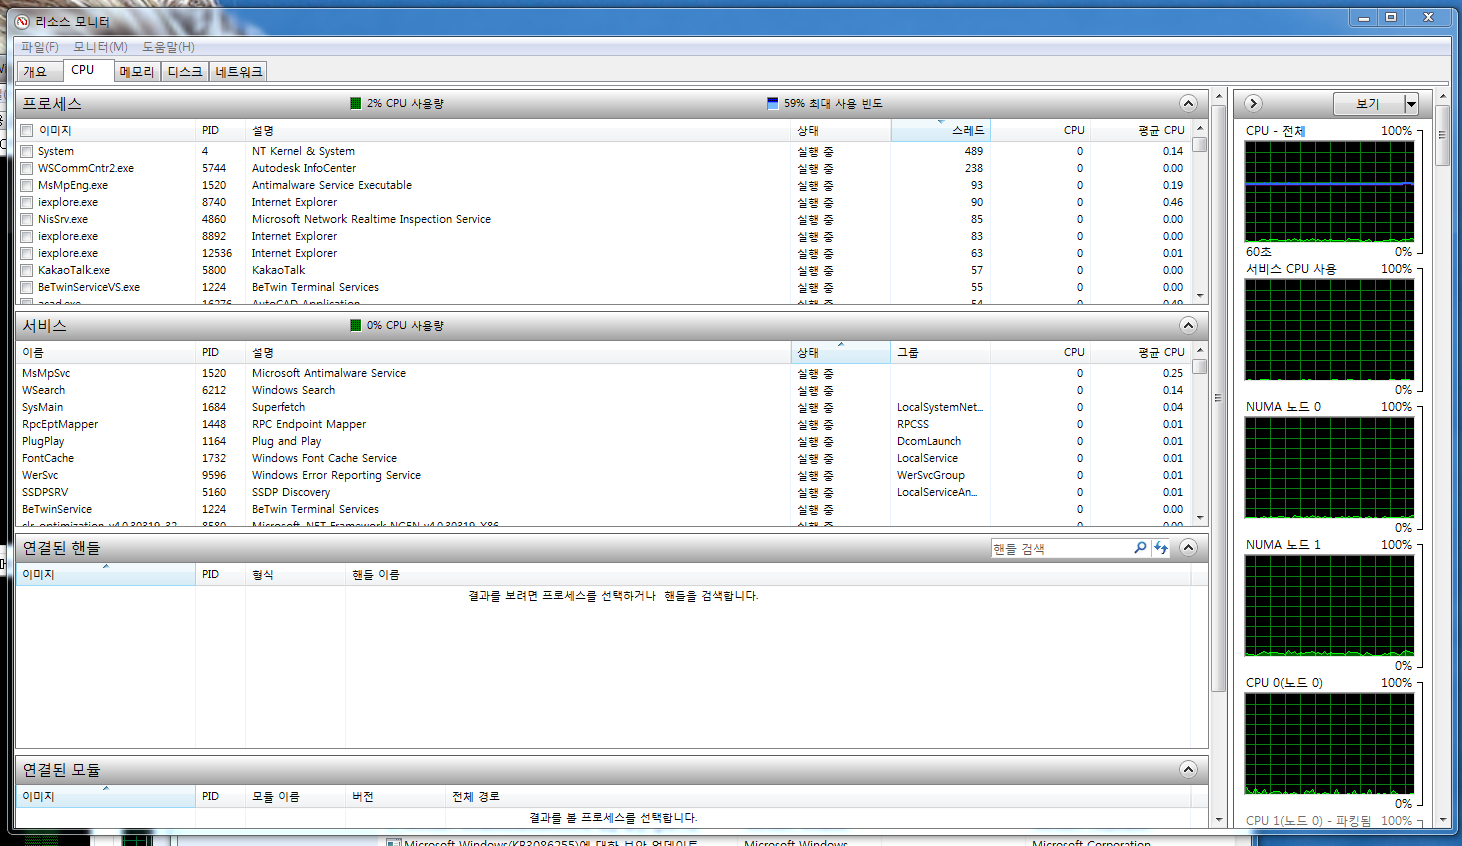Image resolution: width=1462 pixels, height=846 pixels.
Task: Click the 서비스 CPU 사용 graph
Action: [1329, 329]
